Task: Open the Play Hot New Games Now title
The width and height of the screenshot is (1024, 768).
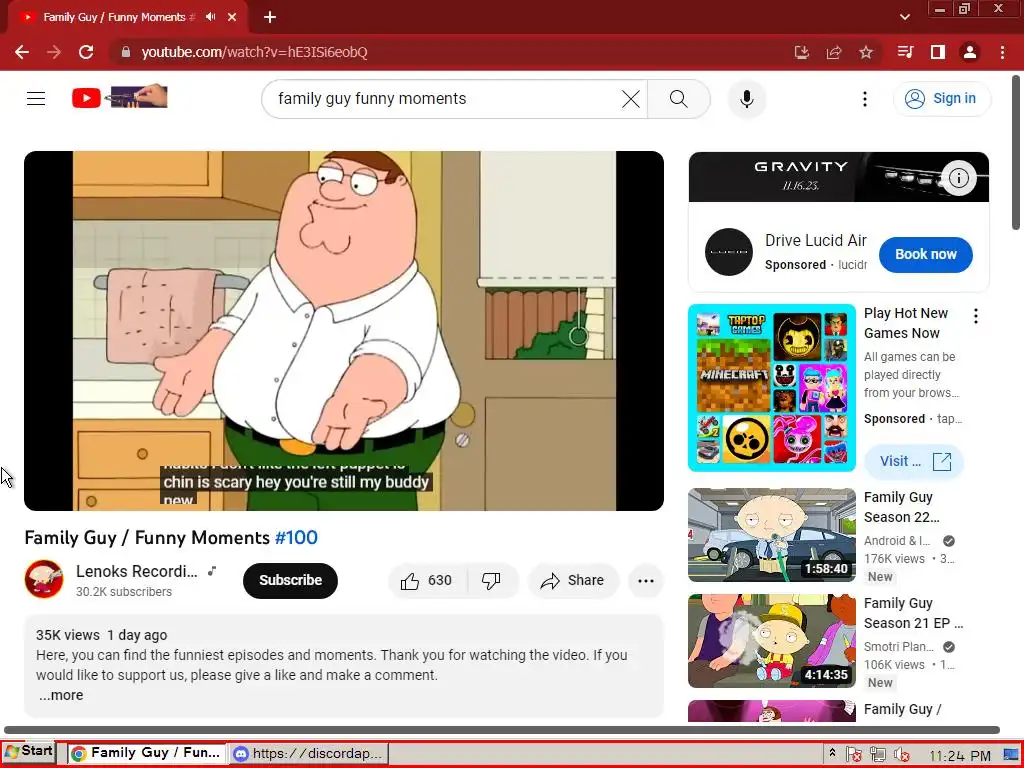Action: (905, 323)
